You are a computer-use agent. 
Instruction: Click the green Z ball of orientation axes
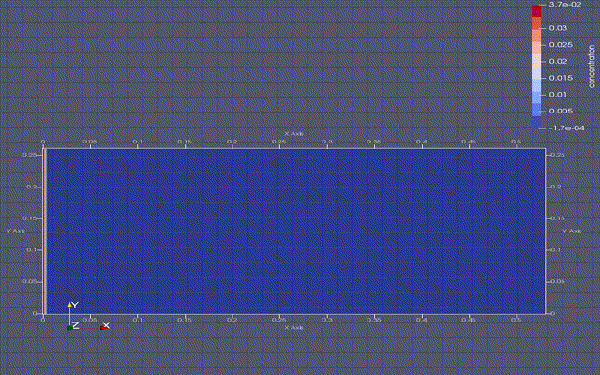pyautogui.click(x=70, y=328)
